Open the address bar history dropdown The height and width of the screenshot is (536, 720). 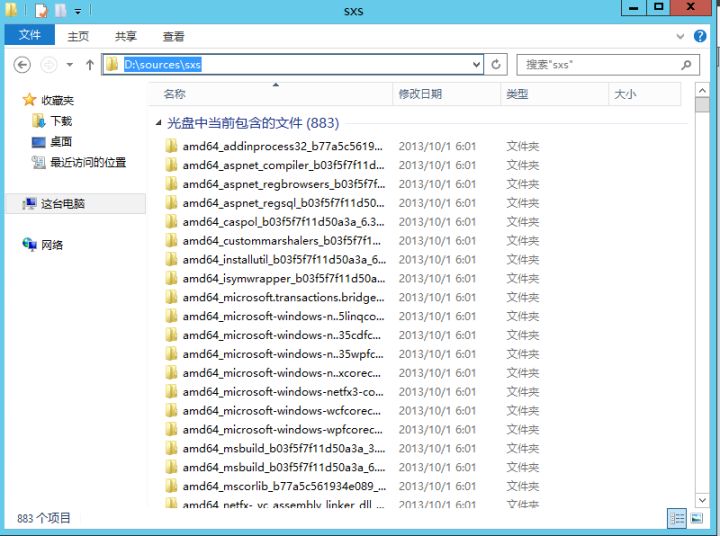click(x=477, y=65)
